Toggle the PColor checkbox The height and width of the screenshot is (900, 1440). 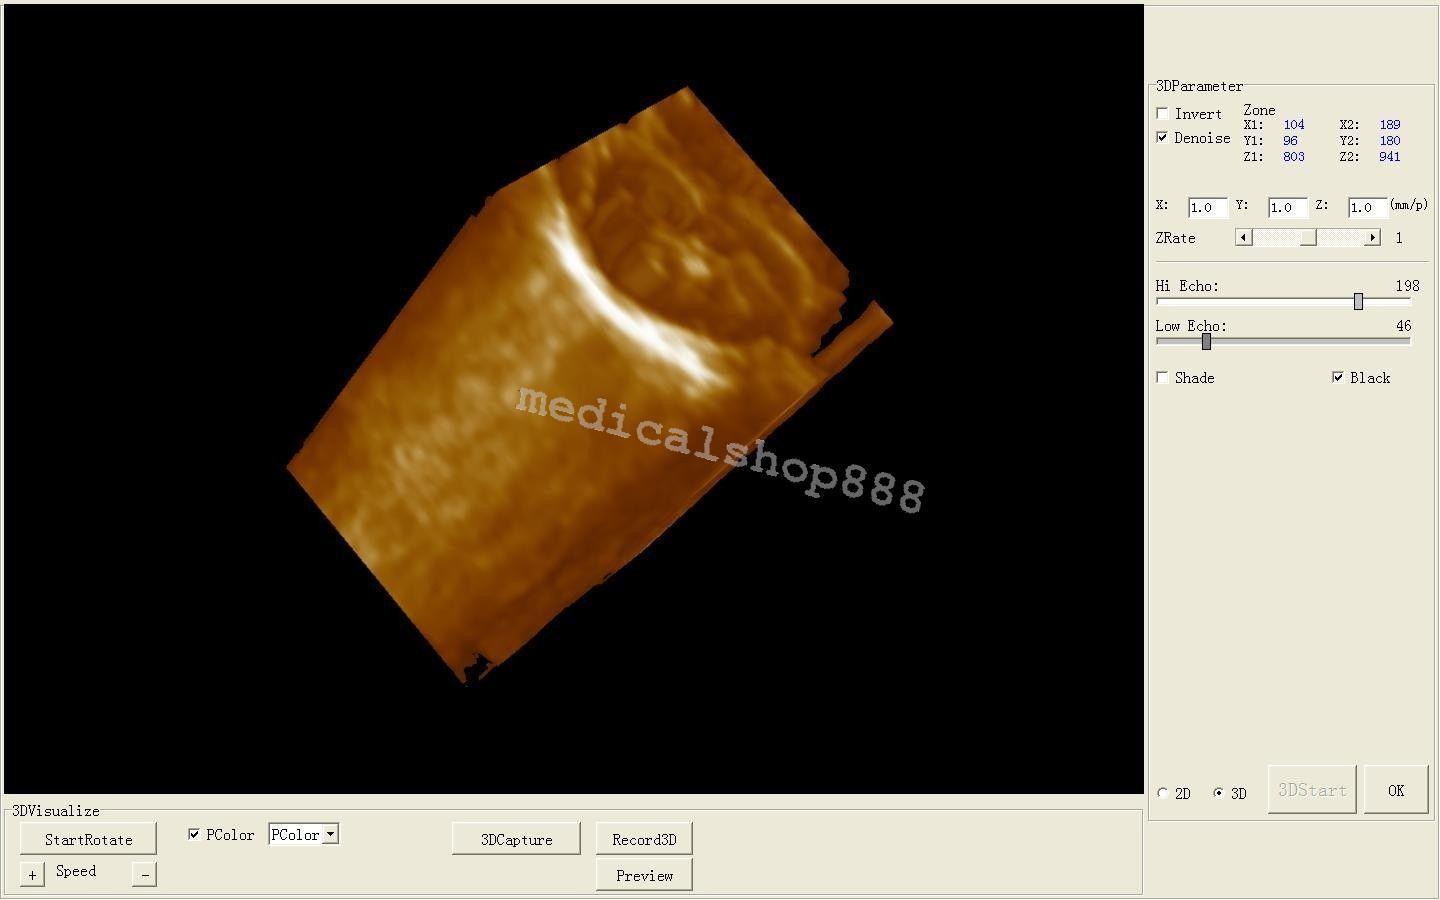[x=194, y=833]
